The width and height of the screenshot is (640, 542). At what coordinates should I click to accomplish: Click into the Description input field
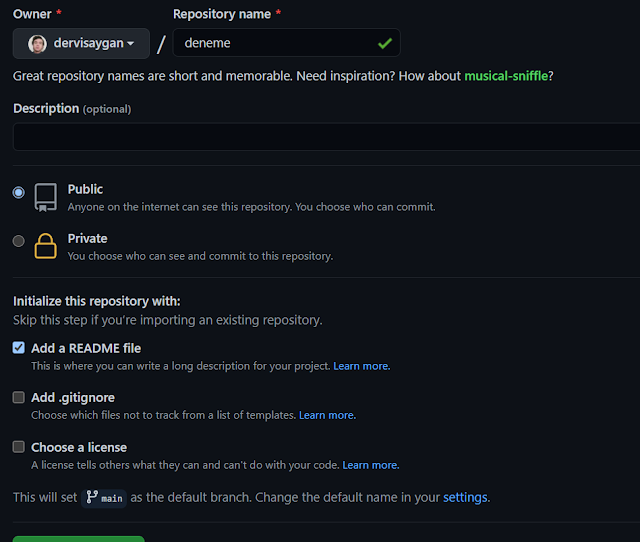[327, 137]
